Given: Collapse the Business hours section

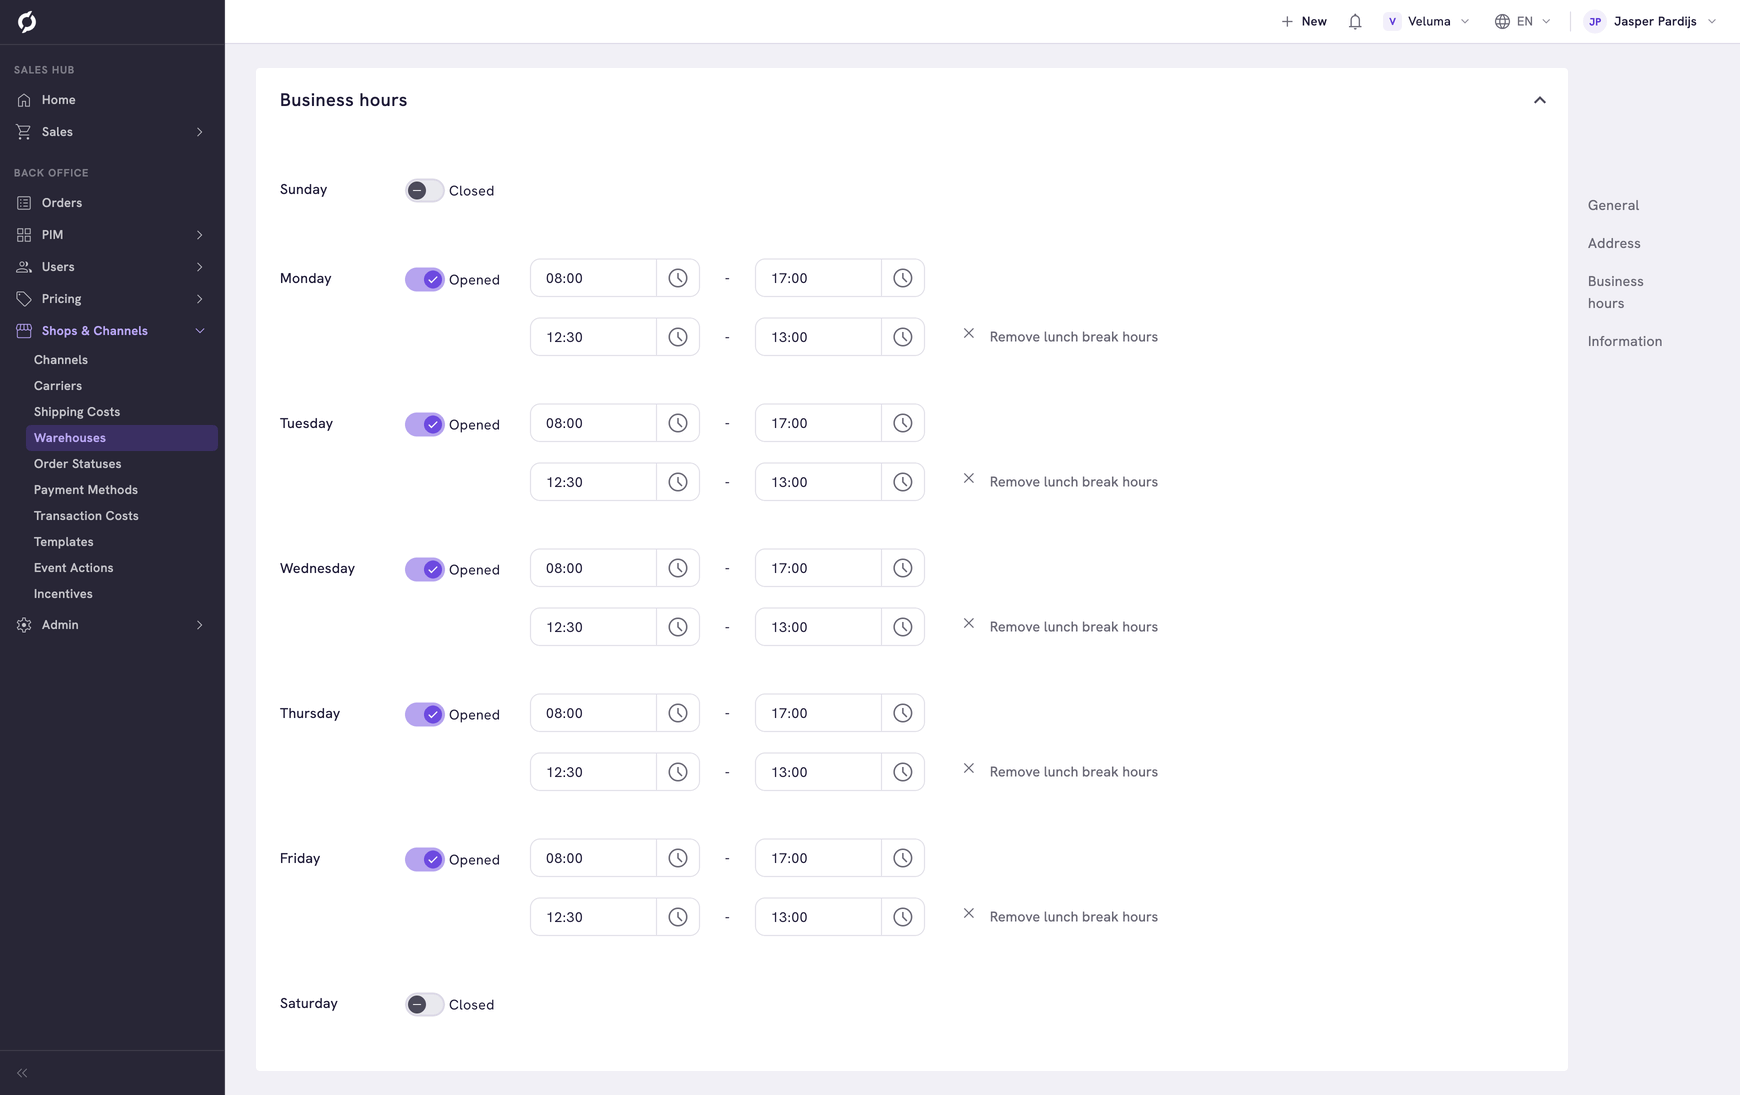Looking at the screenshot, I should point(1540,100).
